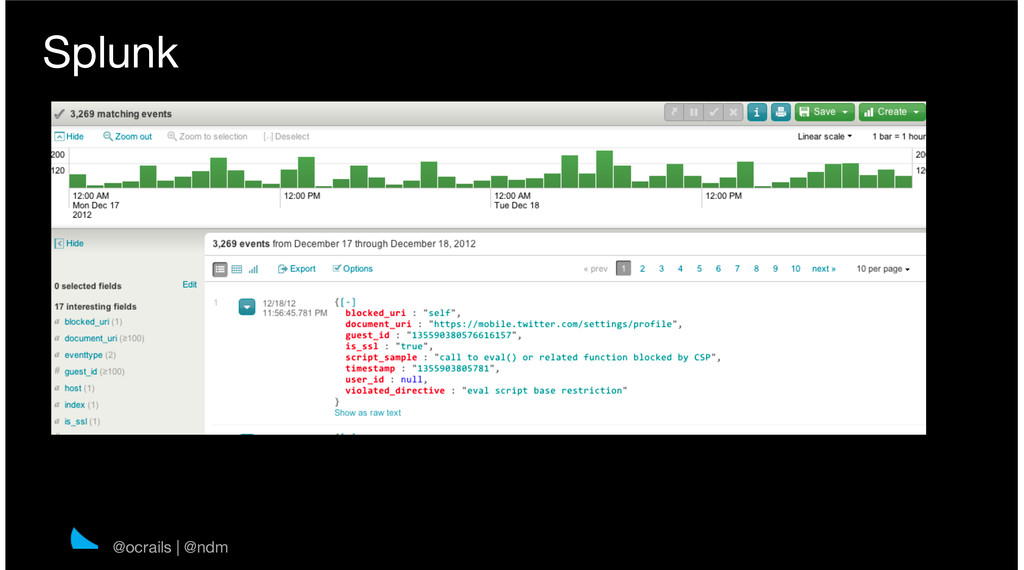
Task: Go to results page 10
Action: pyautogui.click(x=795, y=269)
